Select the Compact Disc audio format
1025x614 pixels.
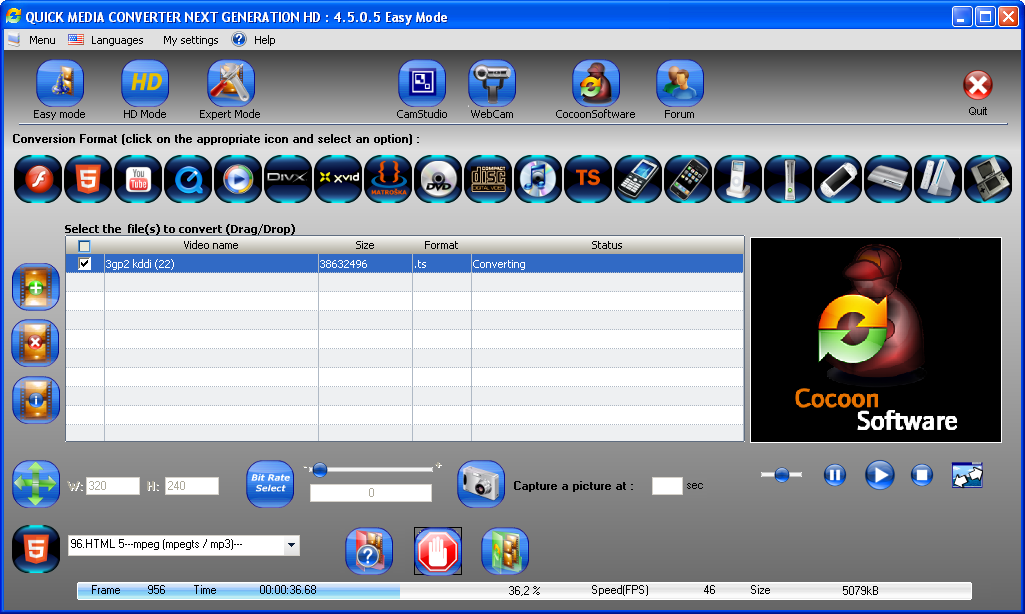tap(488, 179)
